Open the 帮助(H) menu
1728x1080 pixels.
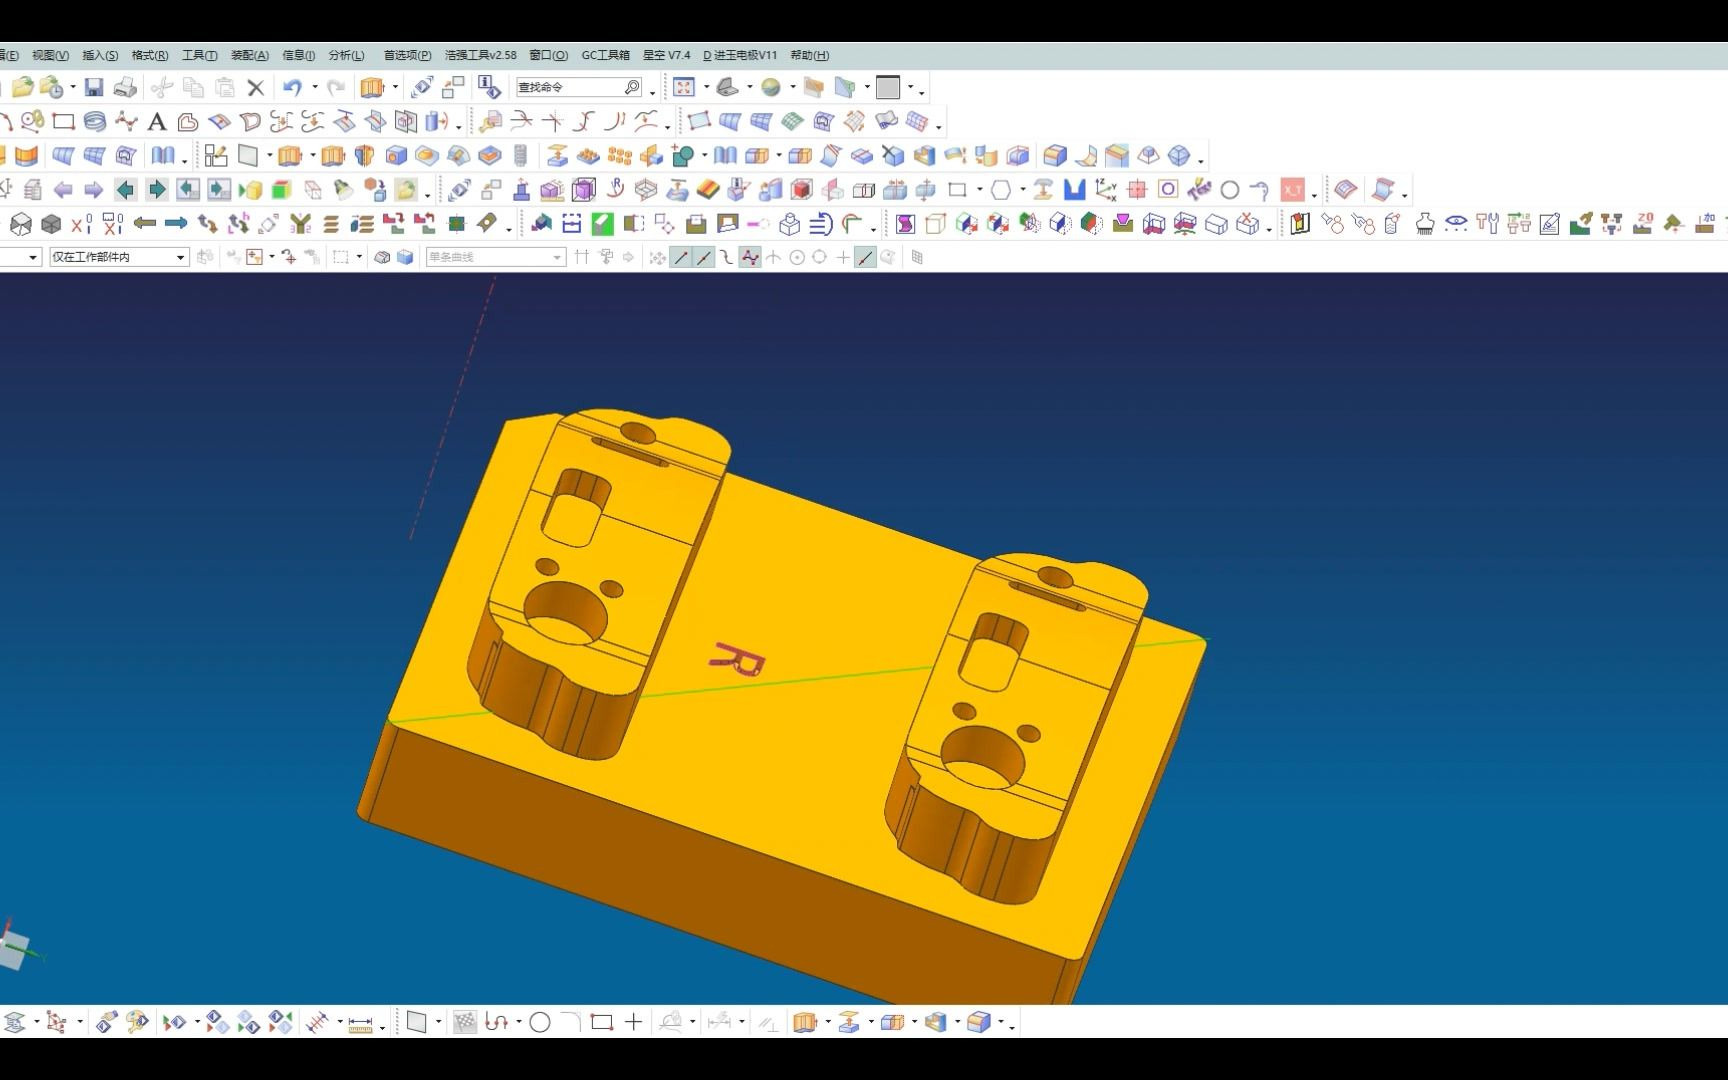click(x=809, y=55)
